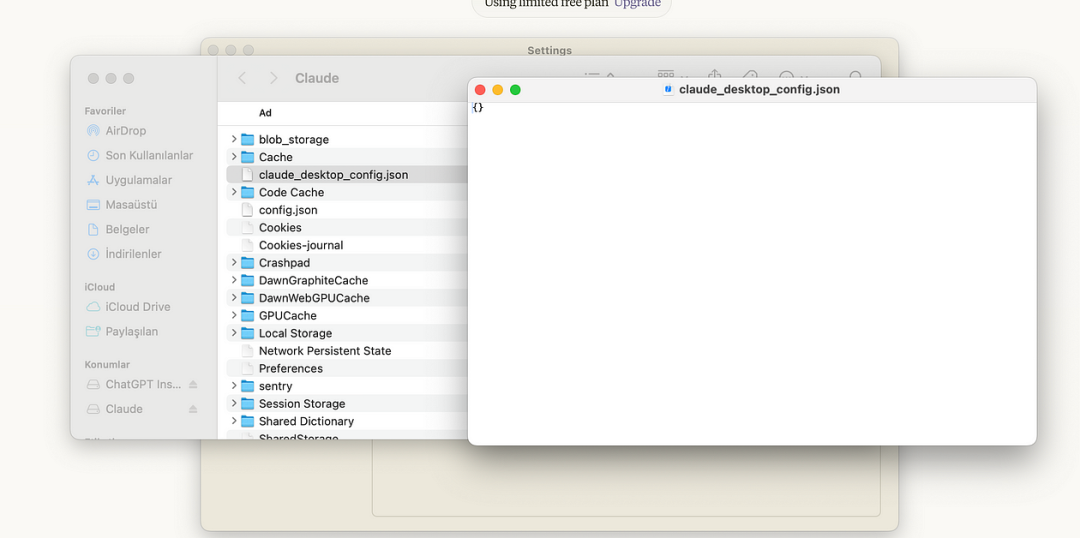Select the Preferences file
1080x538 pixels.
347,369
